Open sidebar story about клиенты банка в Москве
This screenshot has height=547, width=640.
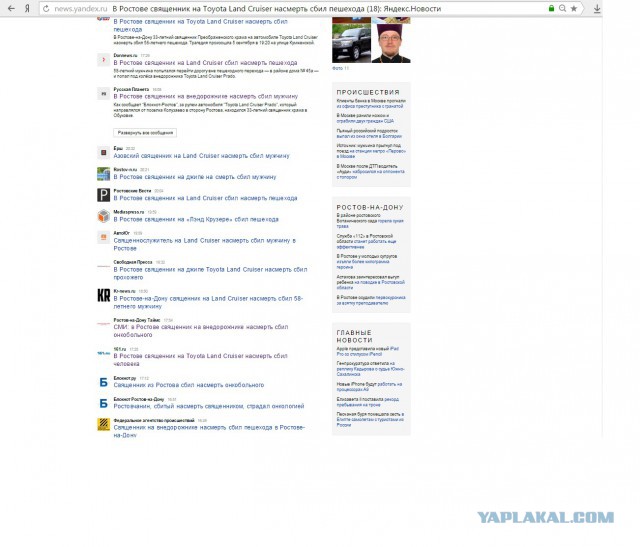click(371, 103)
